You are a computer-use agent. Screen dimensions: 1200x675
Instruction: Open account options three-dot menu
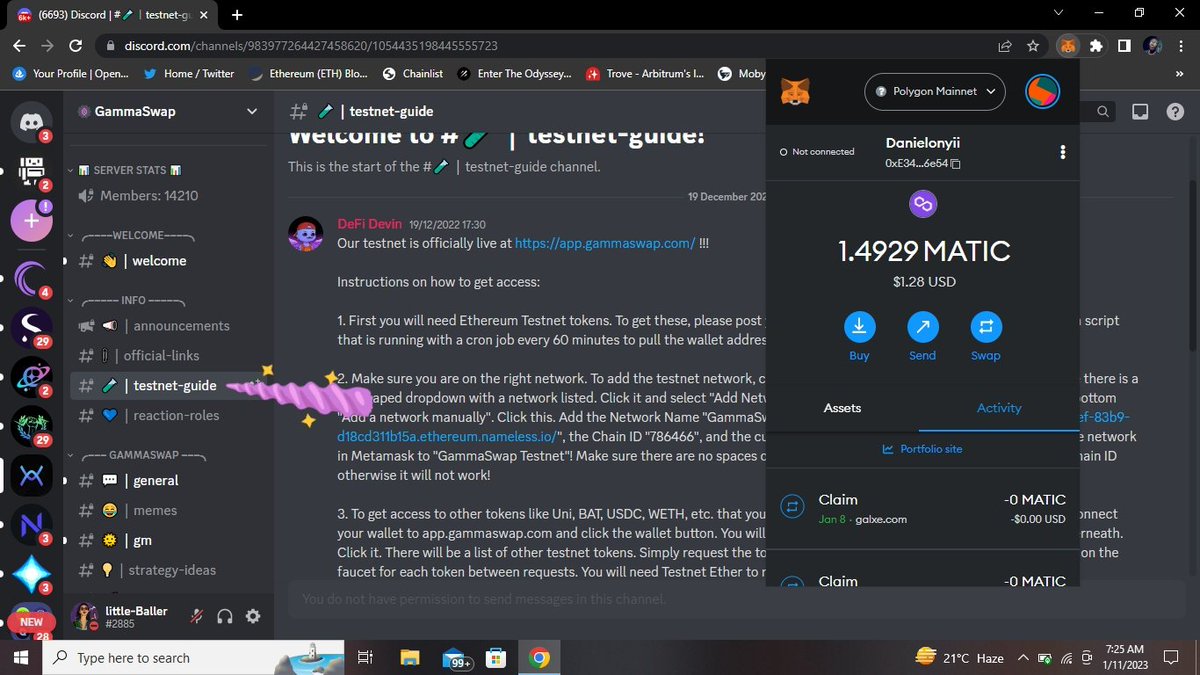[x=1062, y=152]
